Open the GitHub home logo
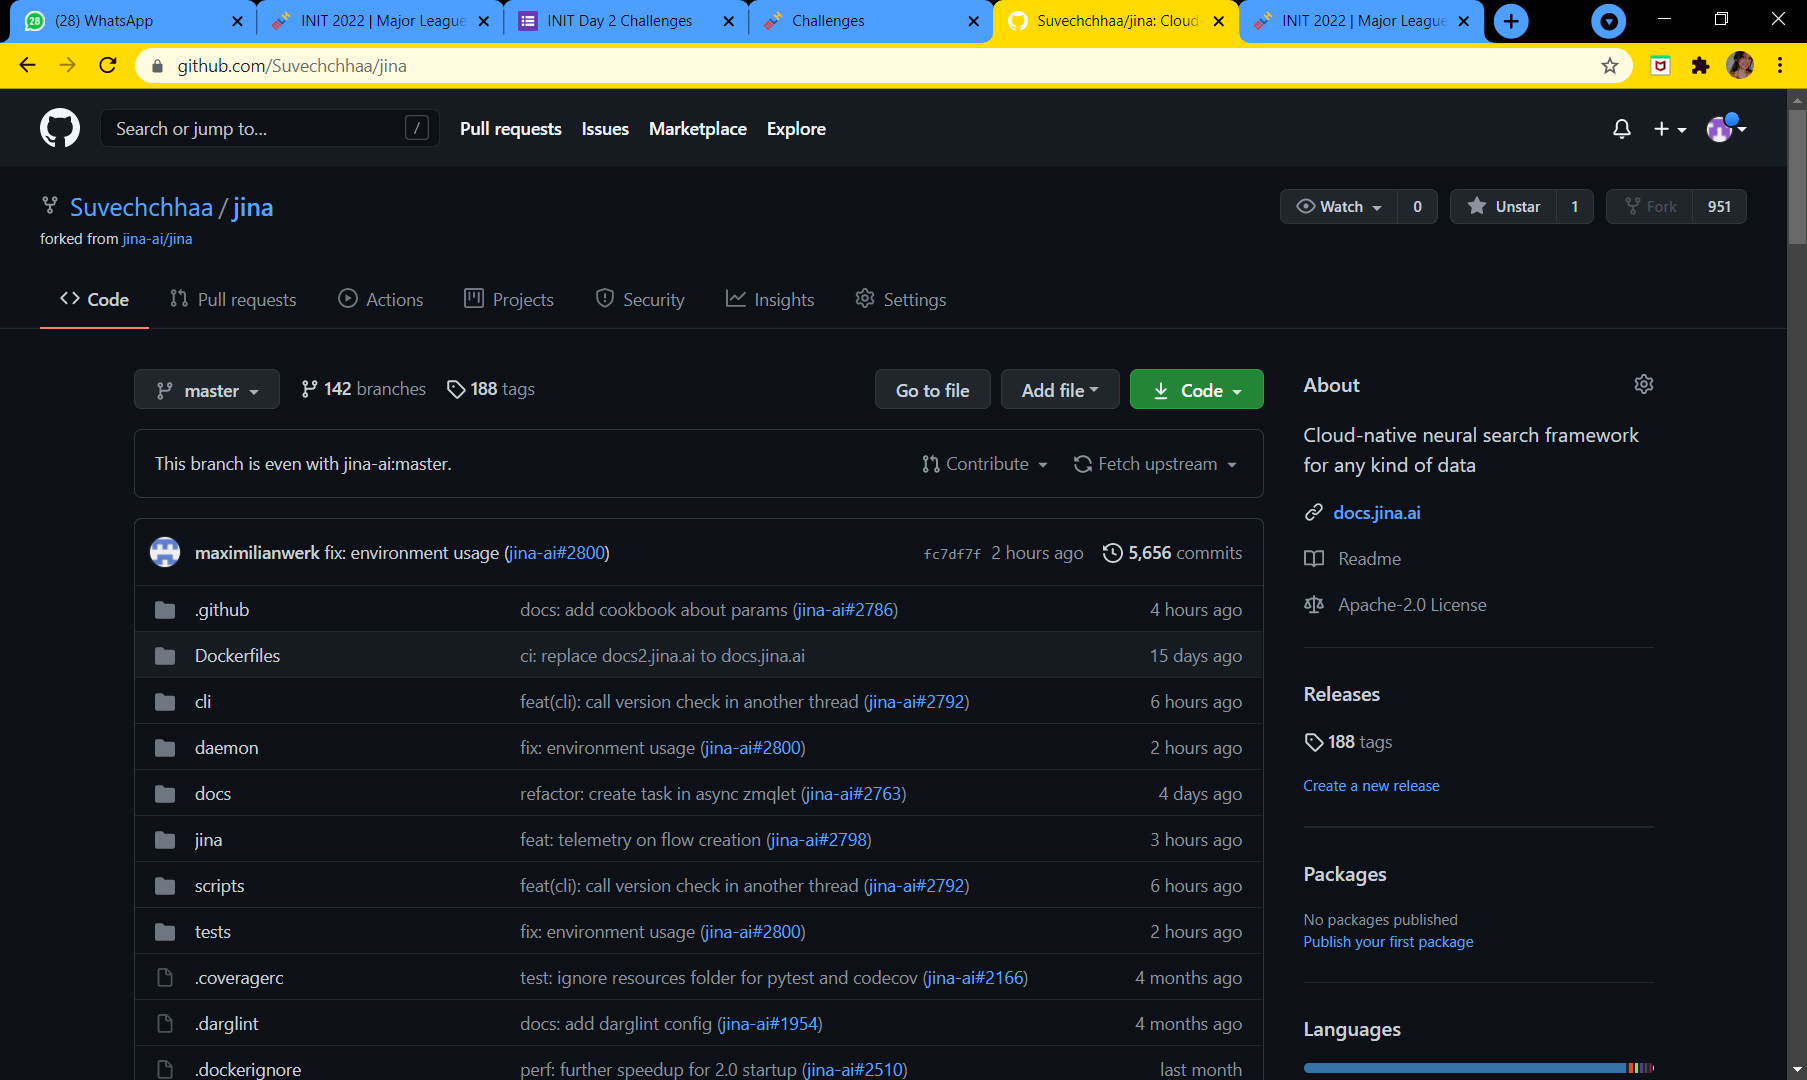The width and height of the screenshot is (1807, 1080). (60, 128)
